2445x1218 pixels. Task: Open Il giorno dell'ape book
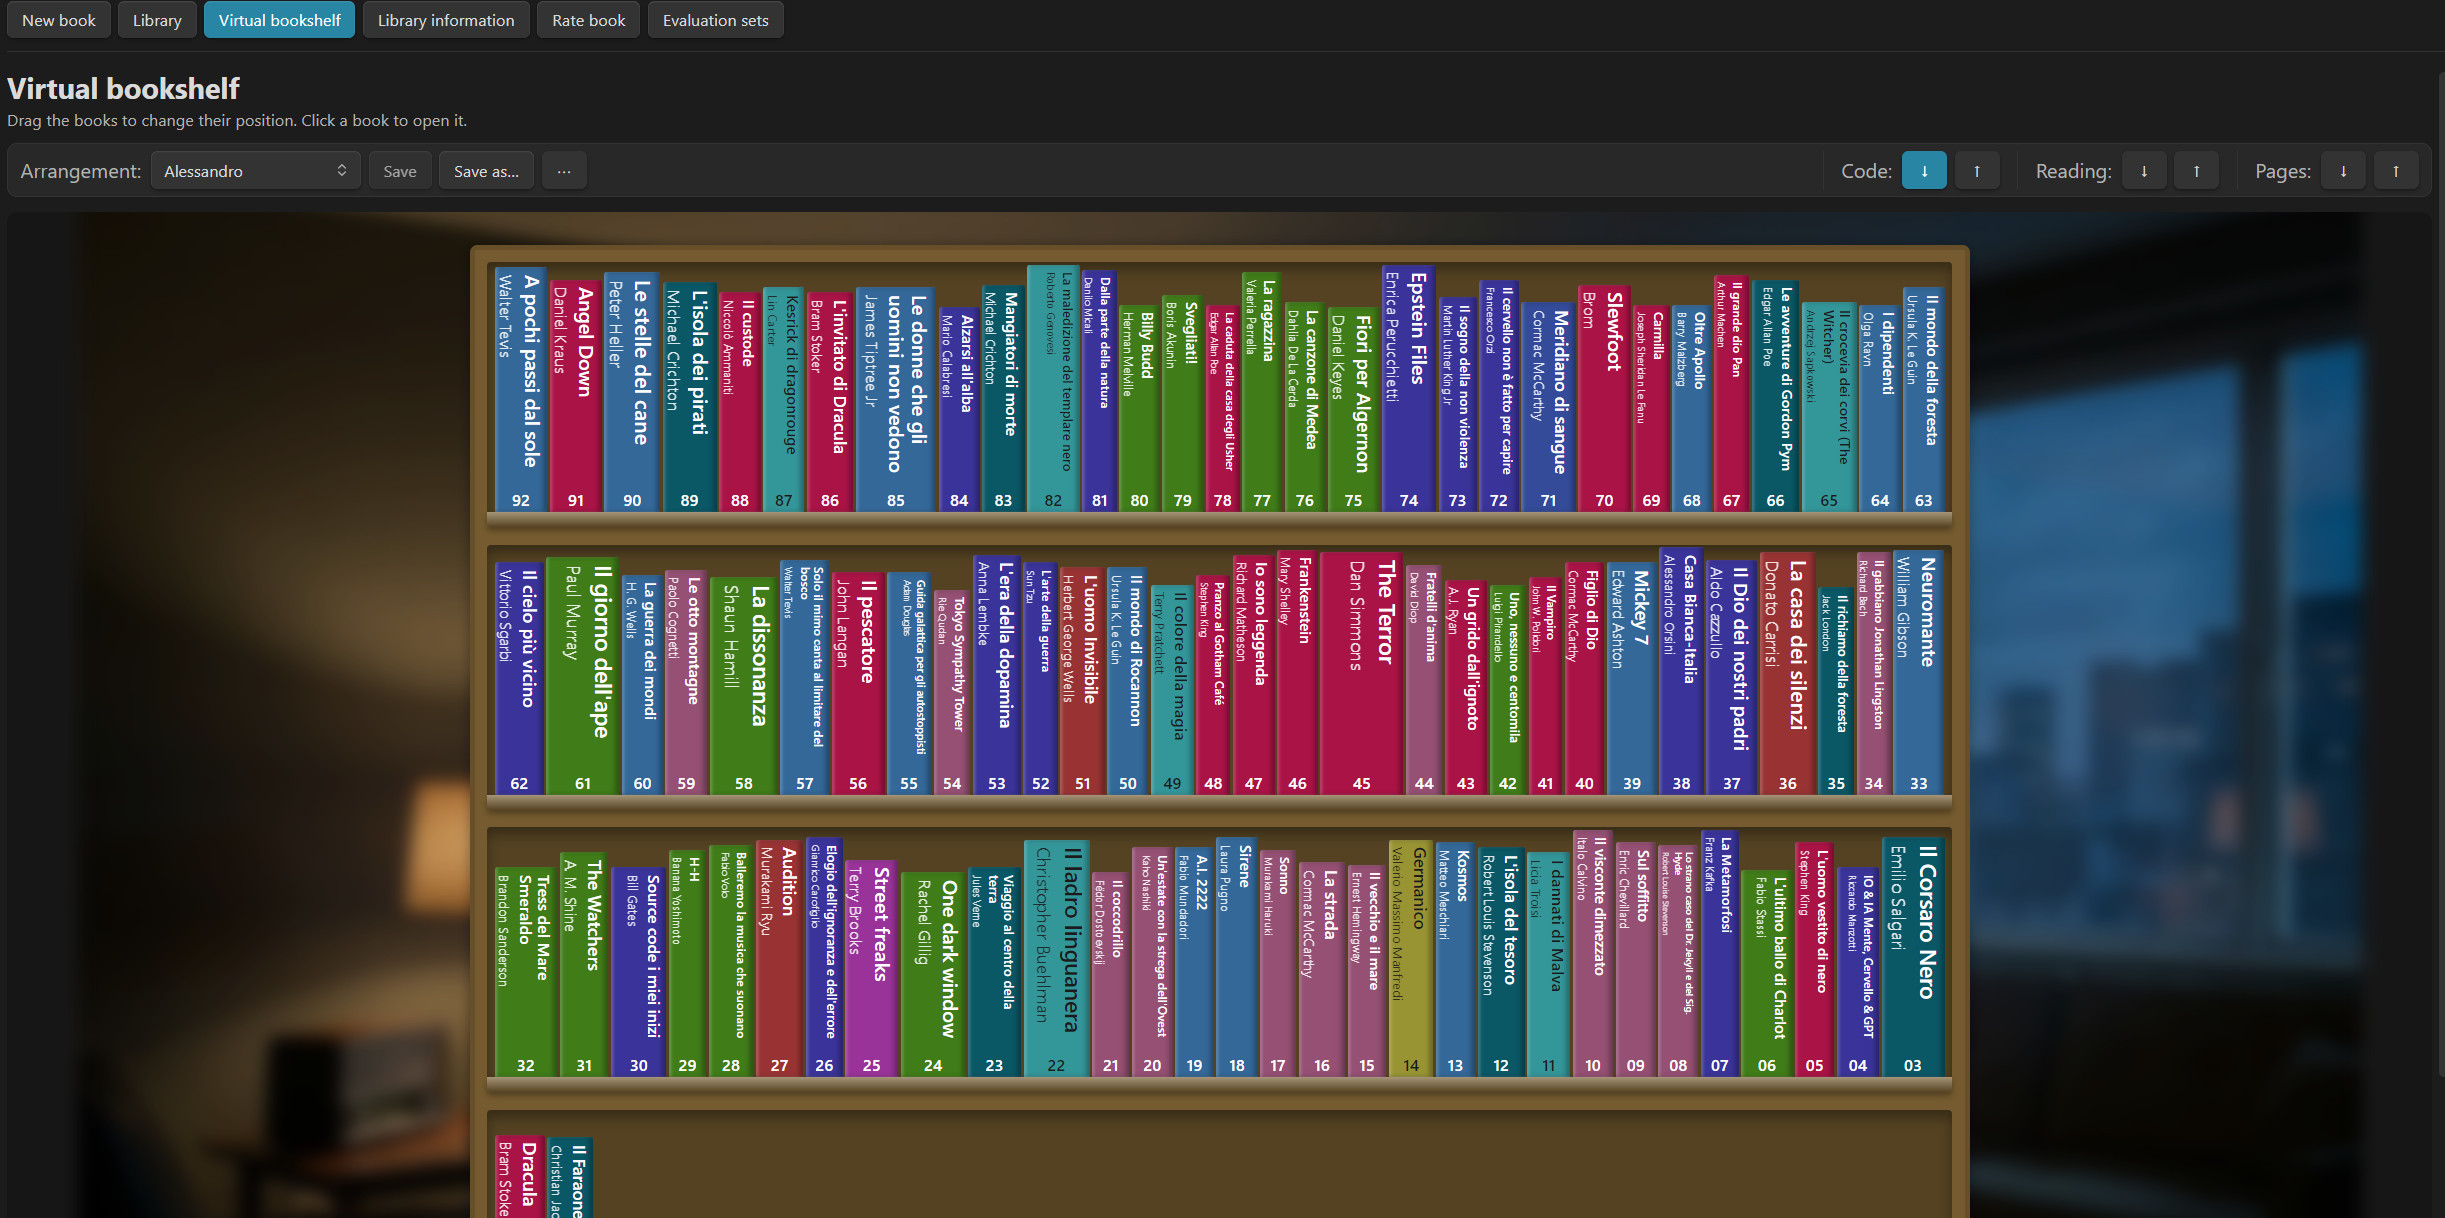[x=583, y=675]
